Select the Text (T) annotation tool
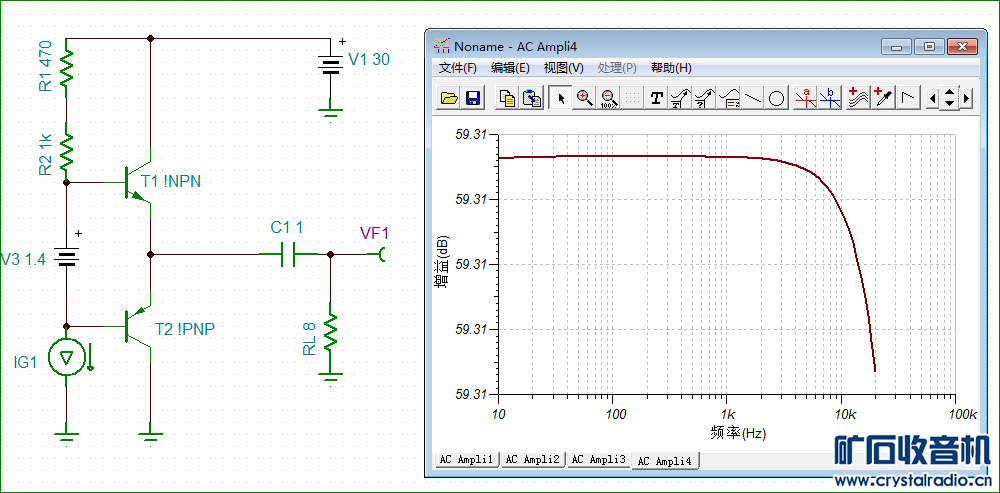1000x493 pixels. 656,98
